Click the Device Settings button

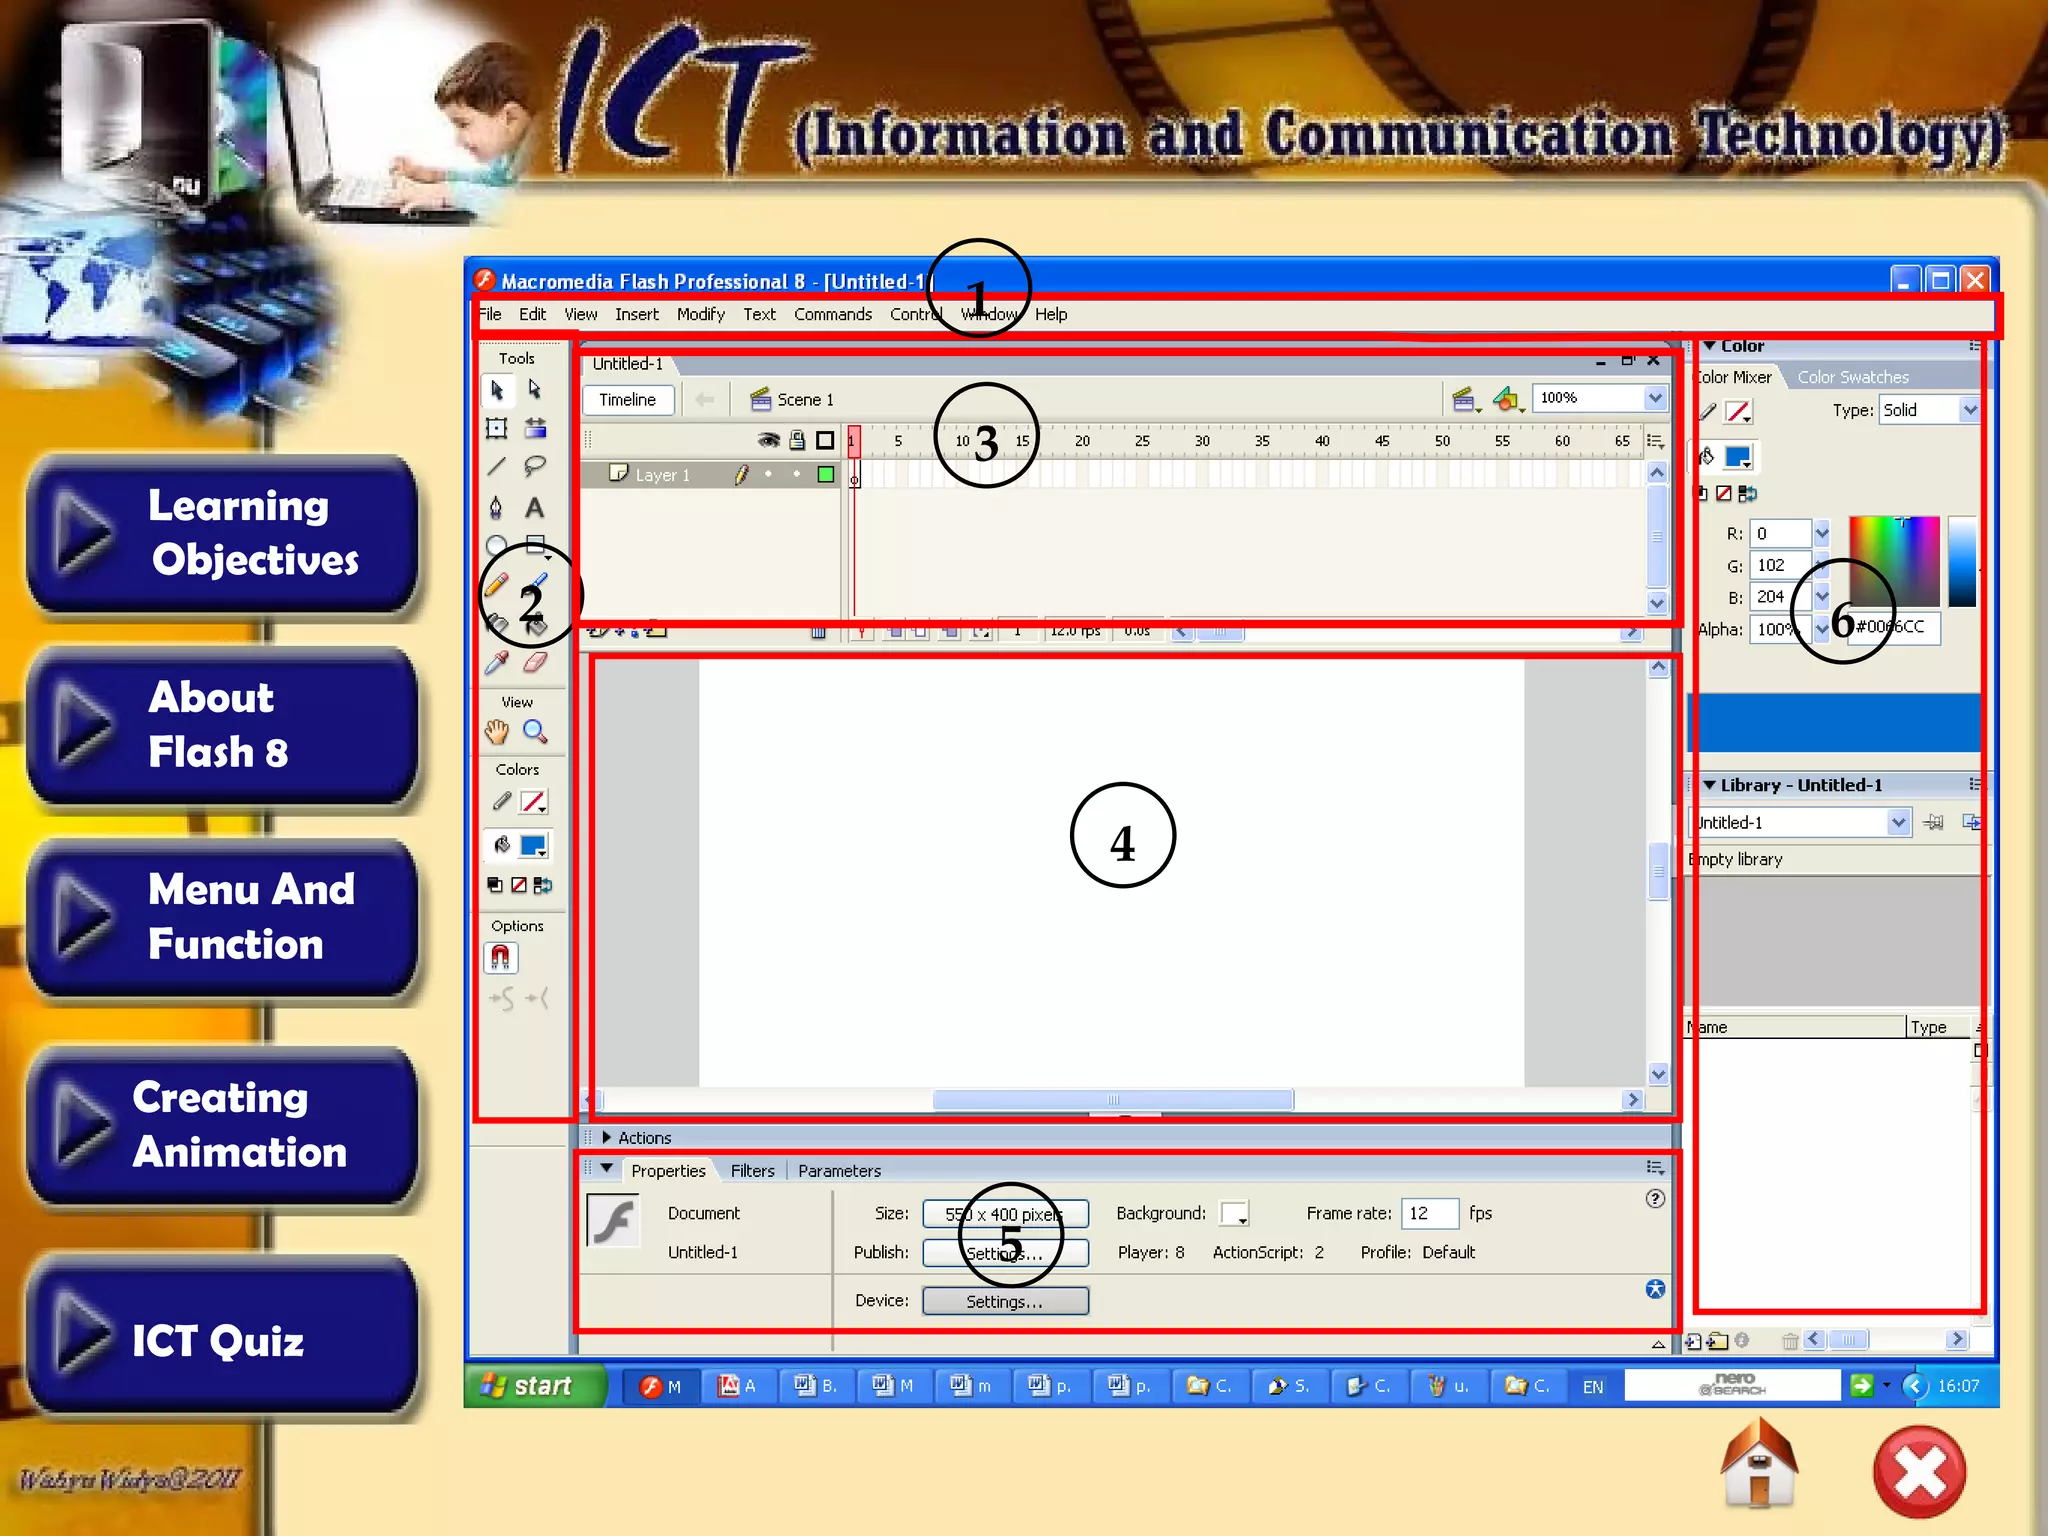(x=1005, y=1301)
